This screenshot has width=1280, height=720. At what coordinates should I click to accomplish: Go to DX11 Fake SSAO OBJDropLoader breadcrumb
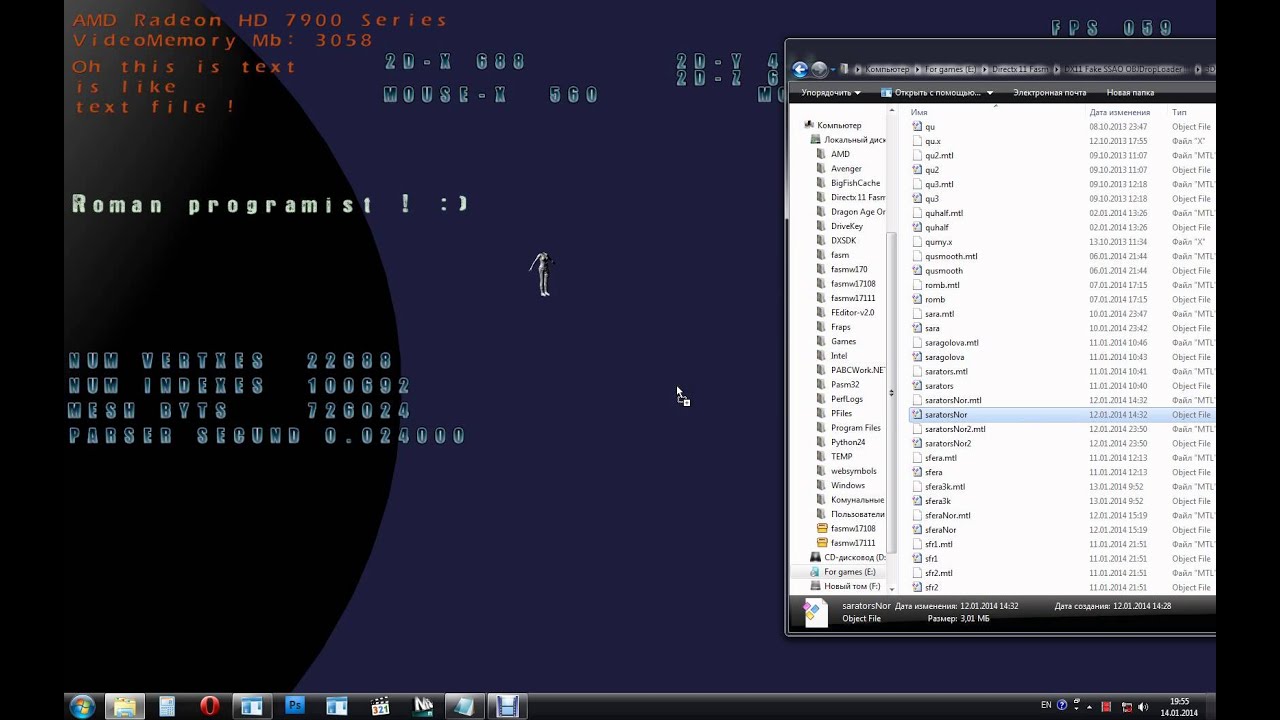tap(1126, 70)
